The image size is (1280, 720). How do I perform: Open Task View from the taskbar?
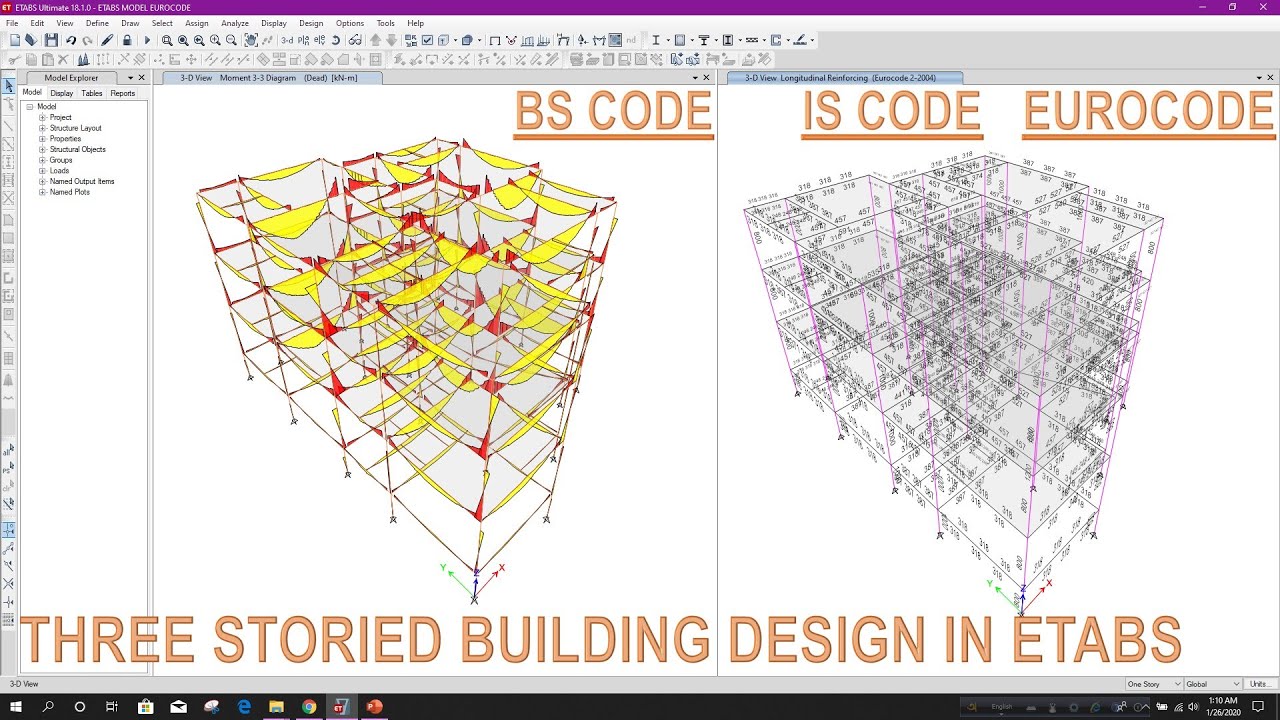[x=112, y=706]
